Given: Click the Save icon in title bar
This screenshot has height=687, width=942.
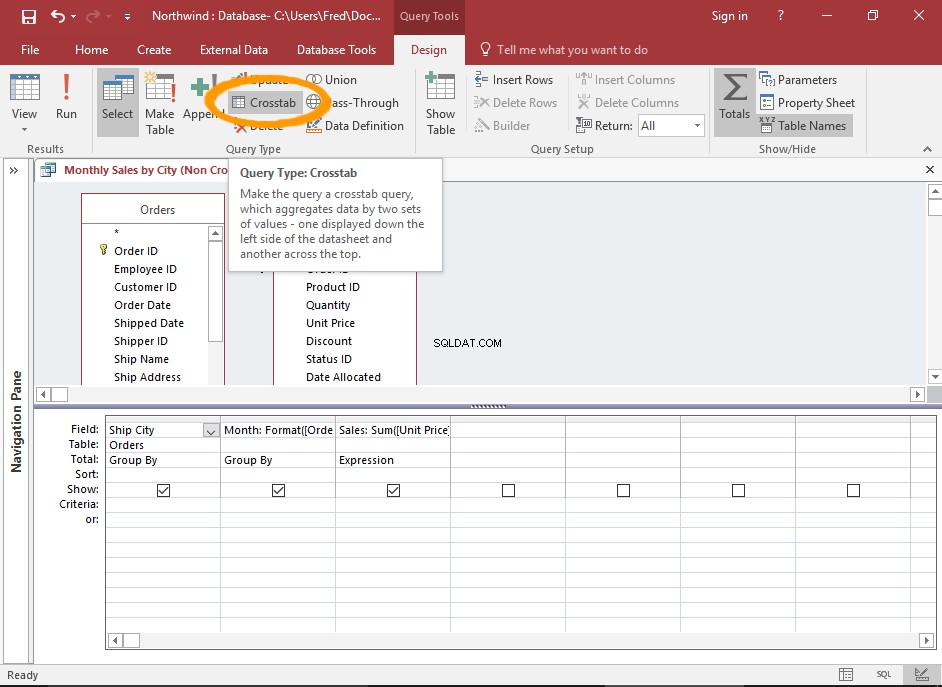Looking at the screenshot, I should (x=28, y=16).
